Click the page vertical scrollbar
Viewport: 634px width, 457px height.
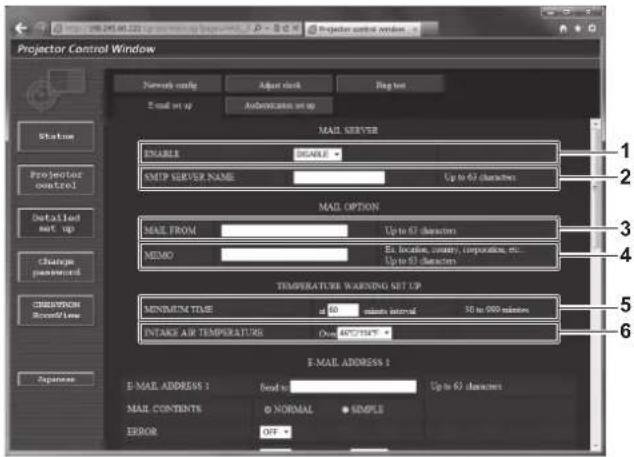pyautogui.click(x=595, y=284)
